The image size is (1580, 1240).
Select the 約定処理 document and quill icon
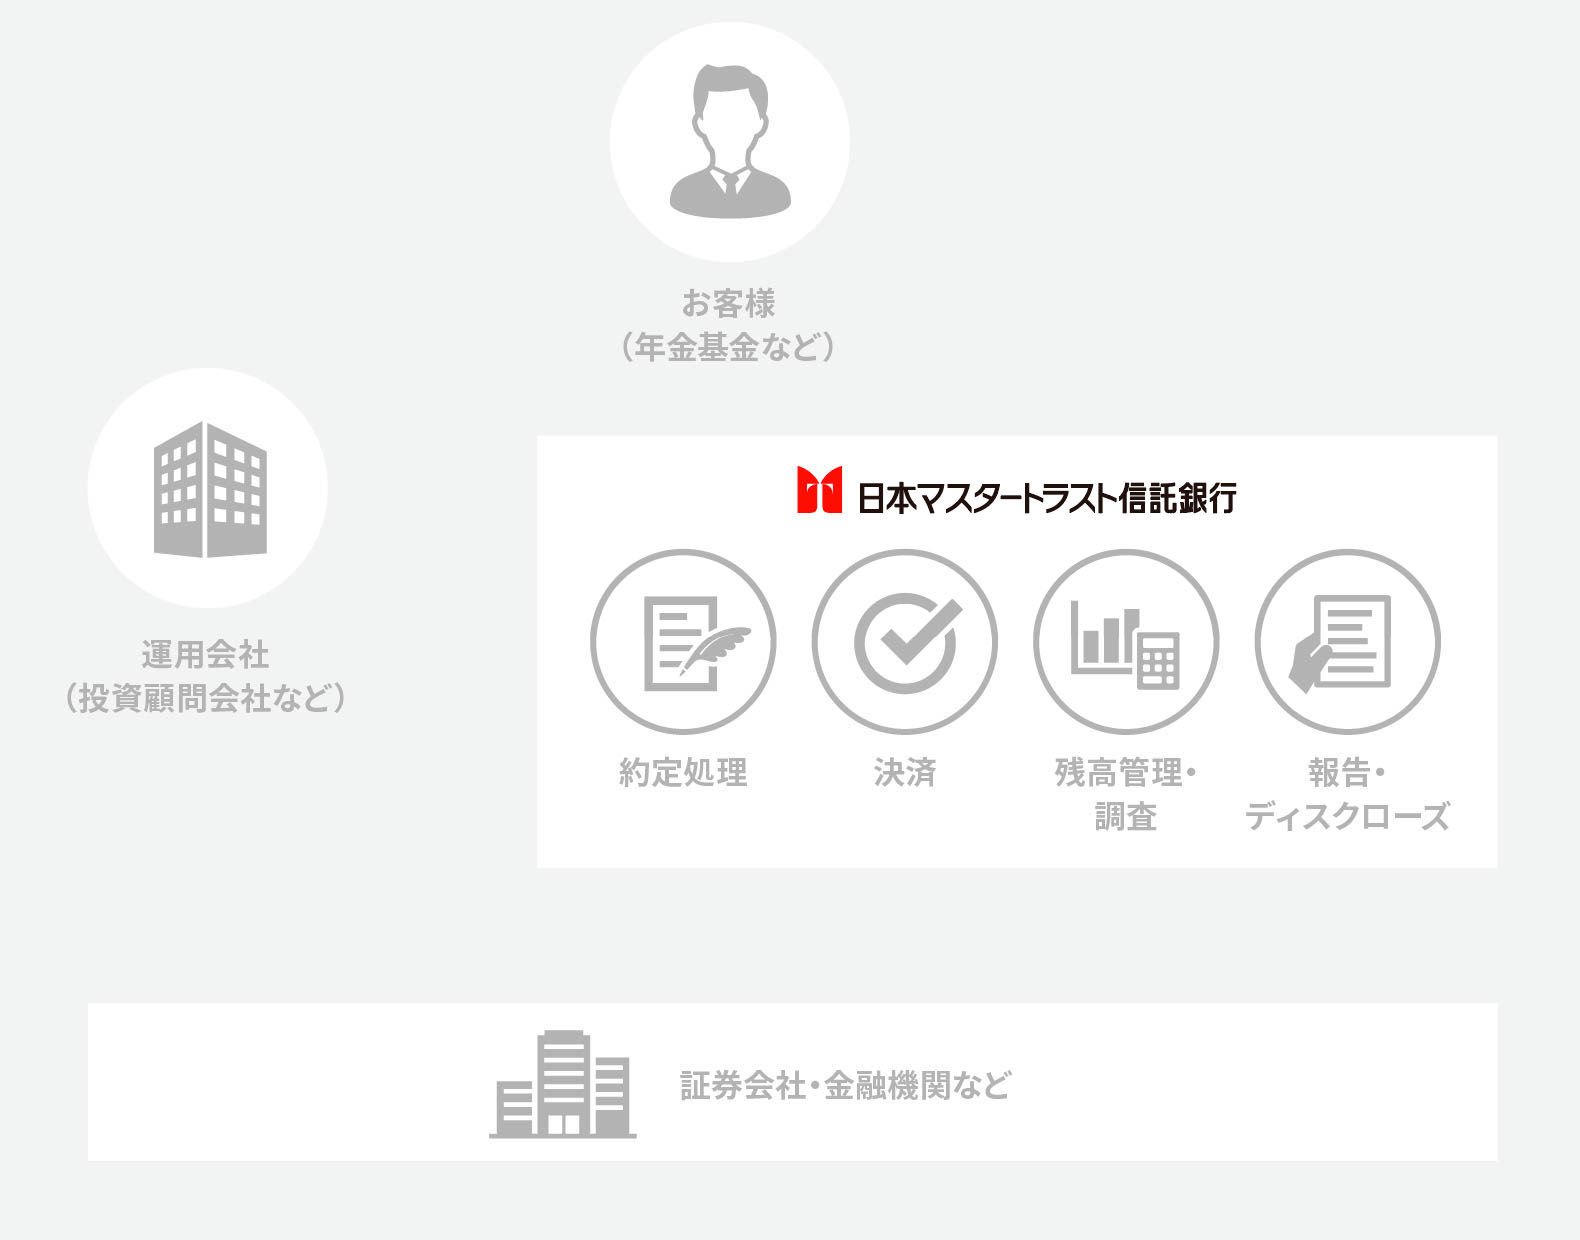(684, 642)
